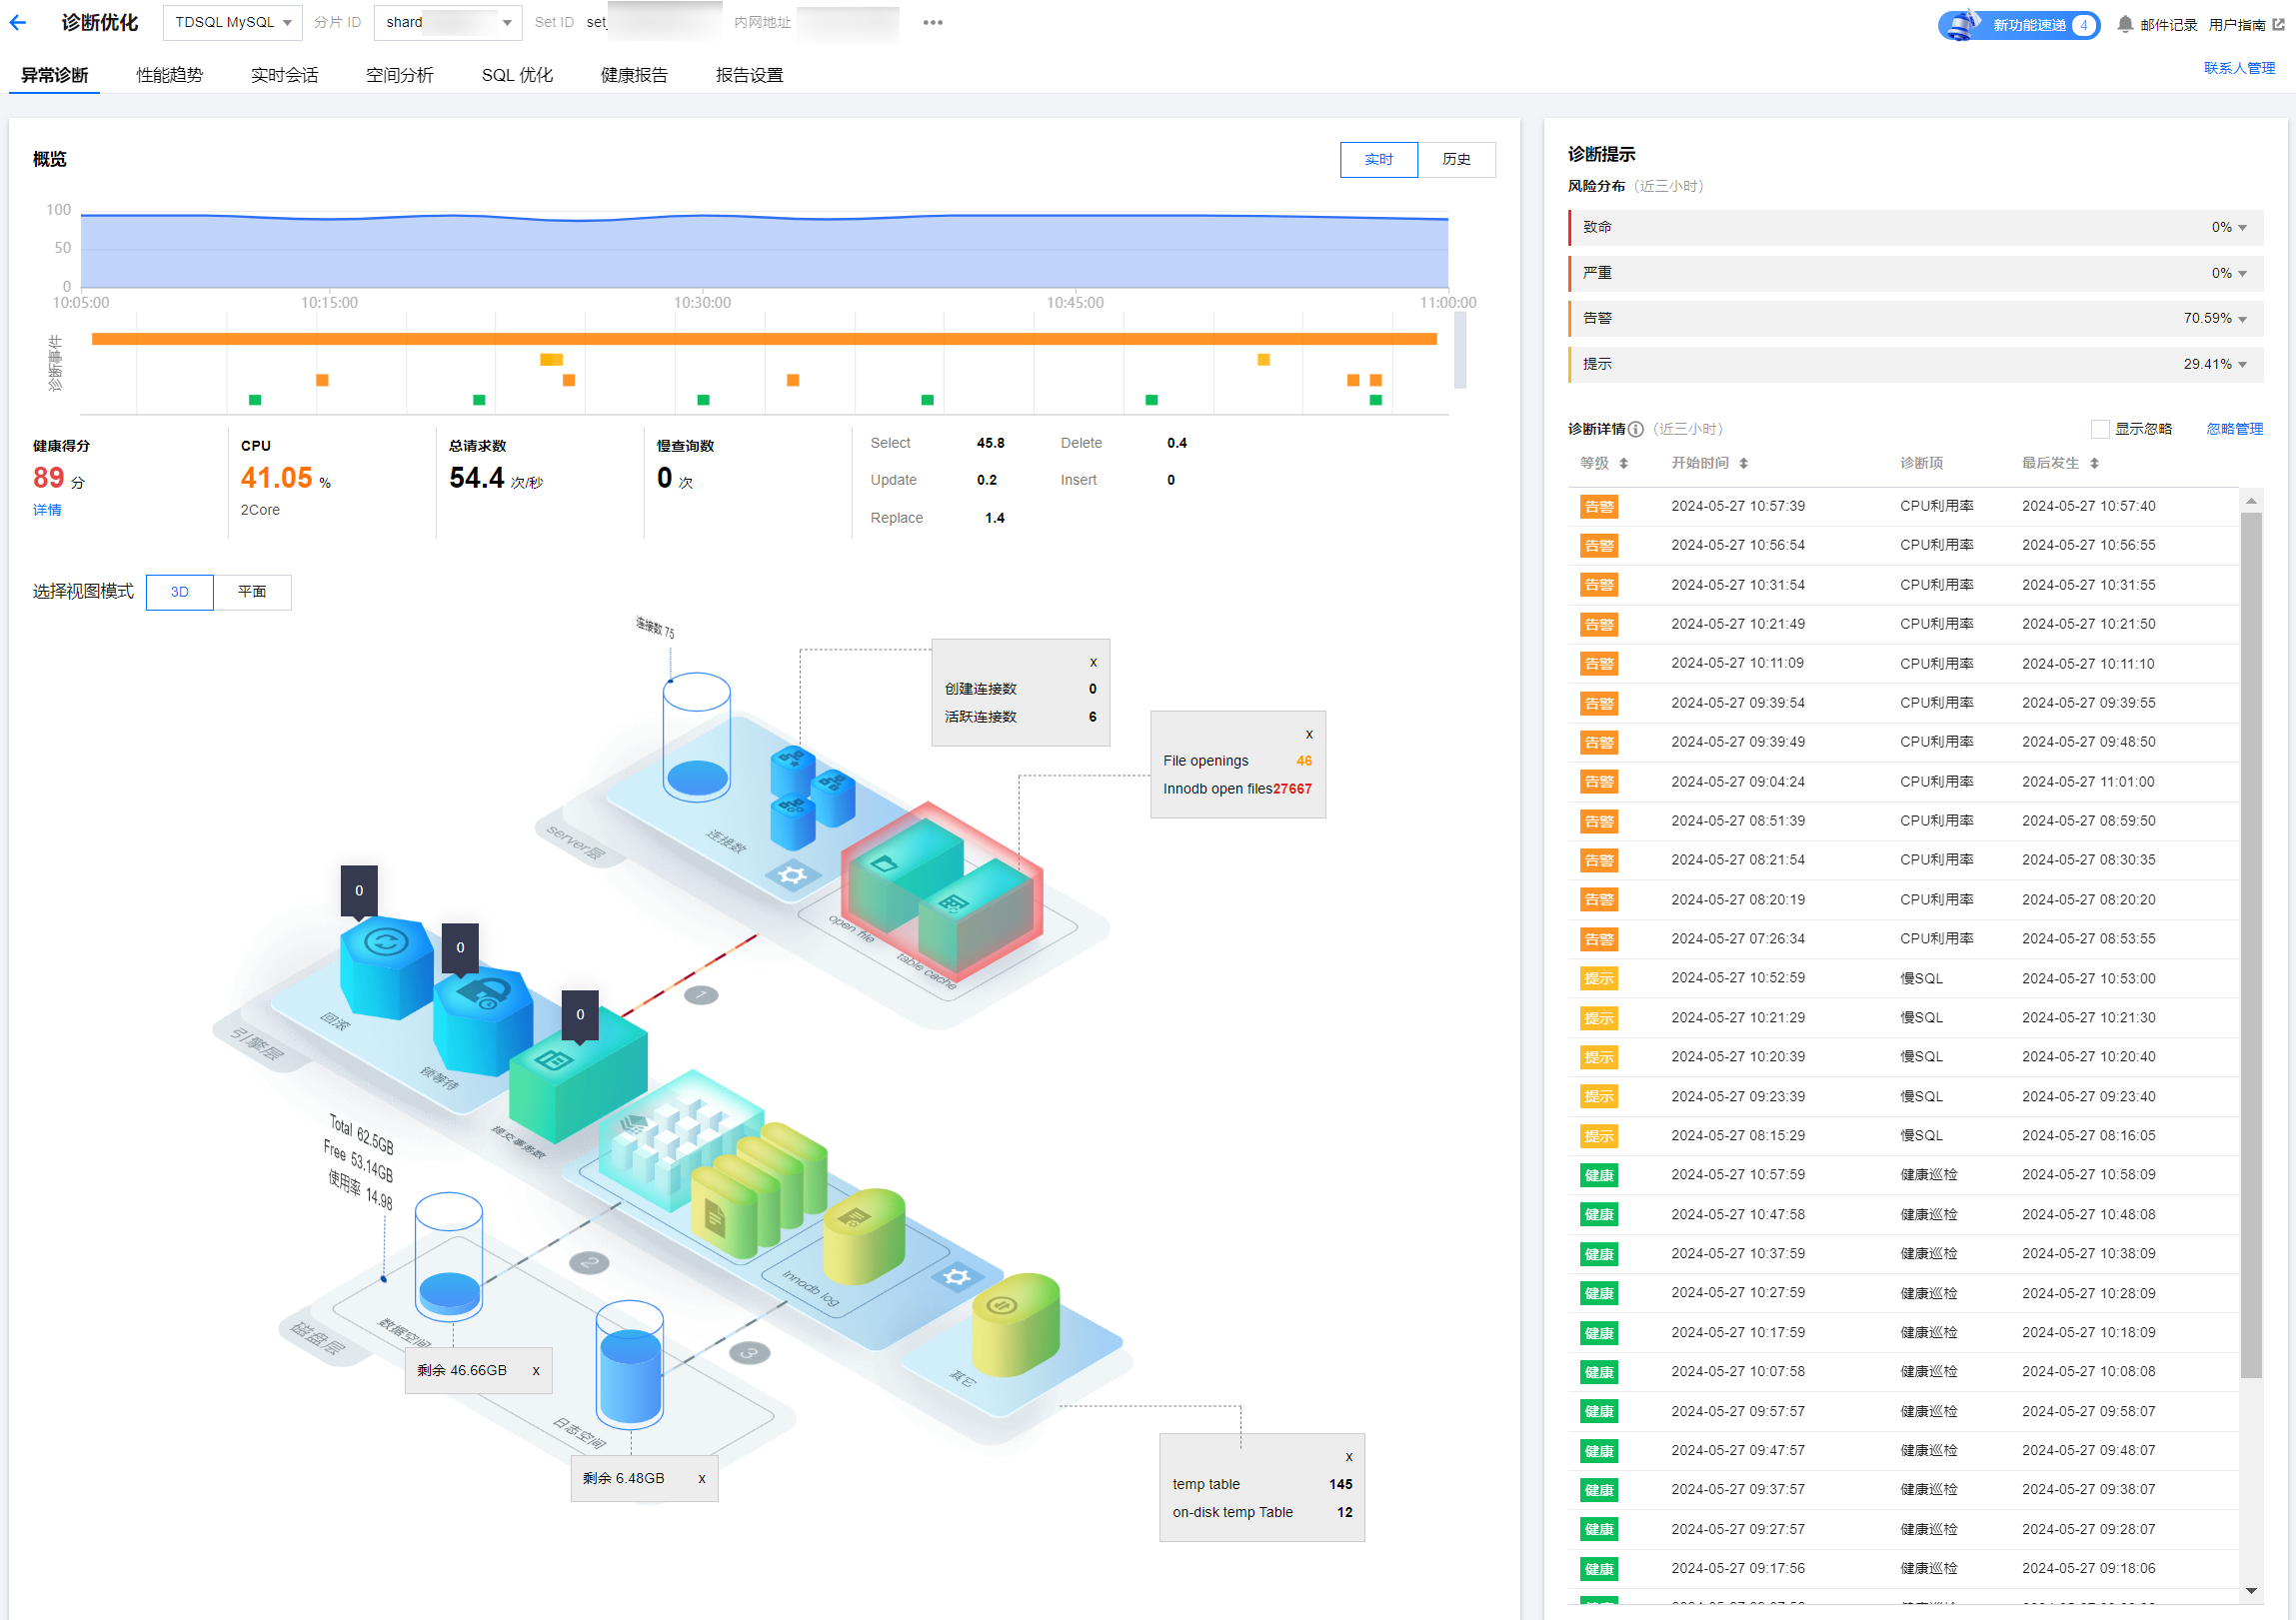Enable the 显示忽略 checkbox
Image resolution: width=2296 pixels, height=1620 pixels.
tap(2100, 429)
